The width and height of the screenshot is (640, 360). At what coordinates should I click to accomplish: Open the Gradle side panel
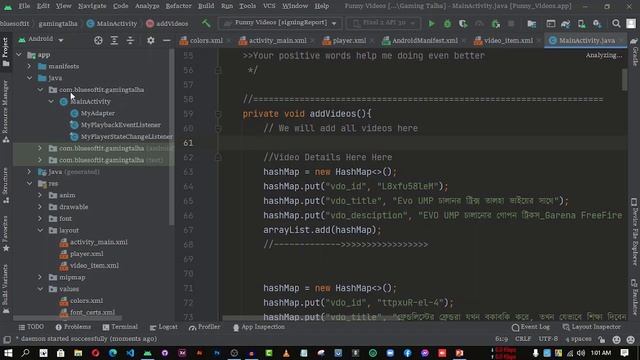click(x=634, y=51)
